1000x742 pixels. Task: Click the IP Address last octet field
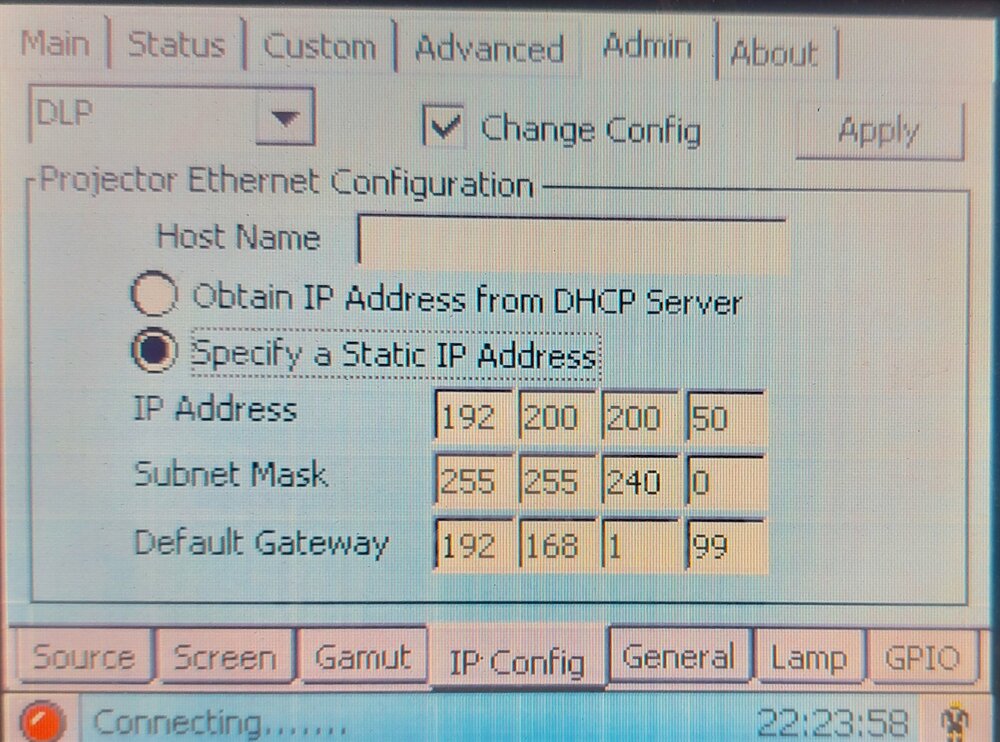tap(726, 417)
